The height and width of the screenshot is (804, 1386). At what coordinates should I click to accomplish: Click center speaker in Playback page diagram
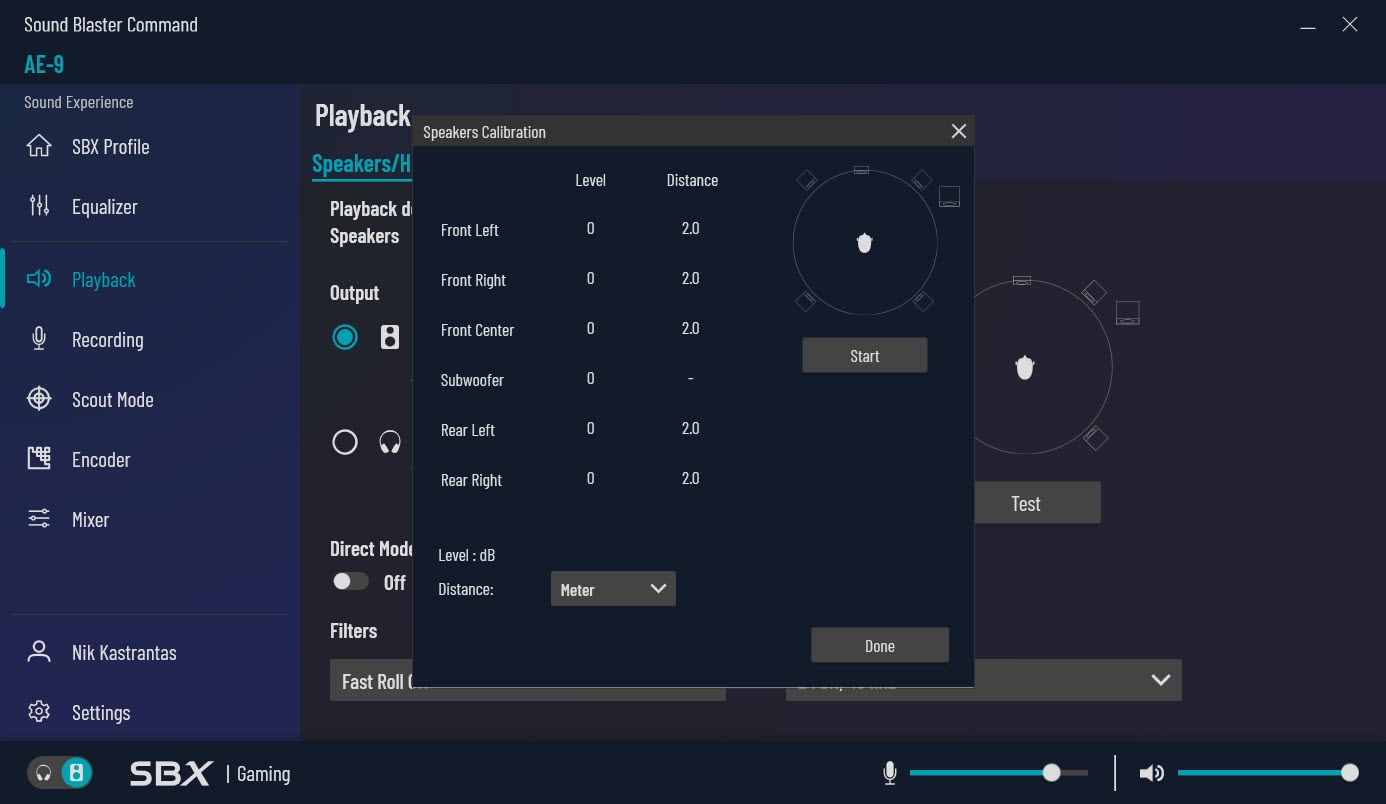pos(1021,280)
